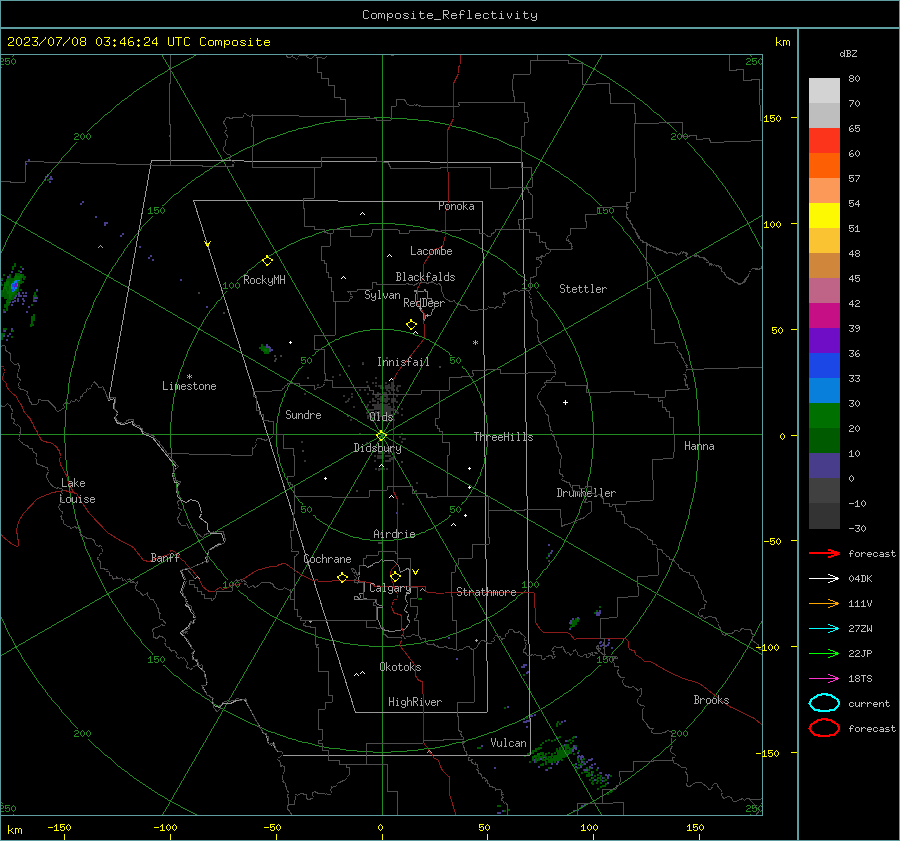Click the Lacombe label
This screenshot has height=841, width=900.
click(x=431, y=251)
